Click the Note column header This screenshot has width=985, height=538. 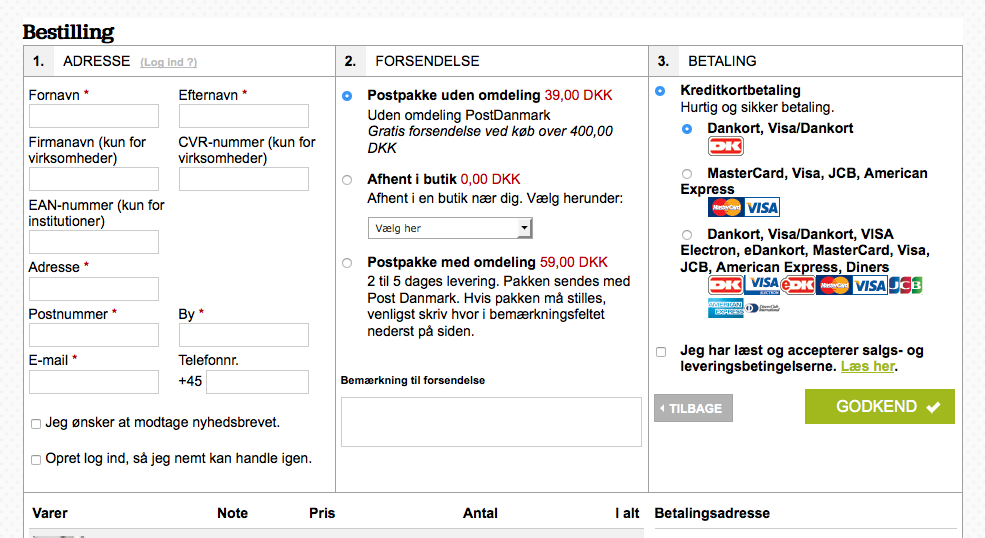point(232,513)
